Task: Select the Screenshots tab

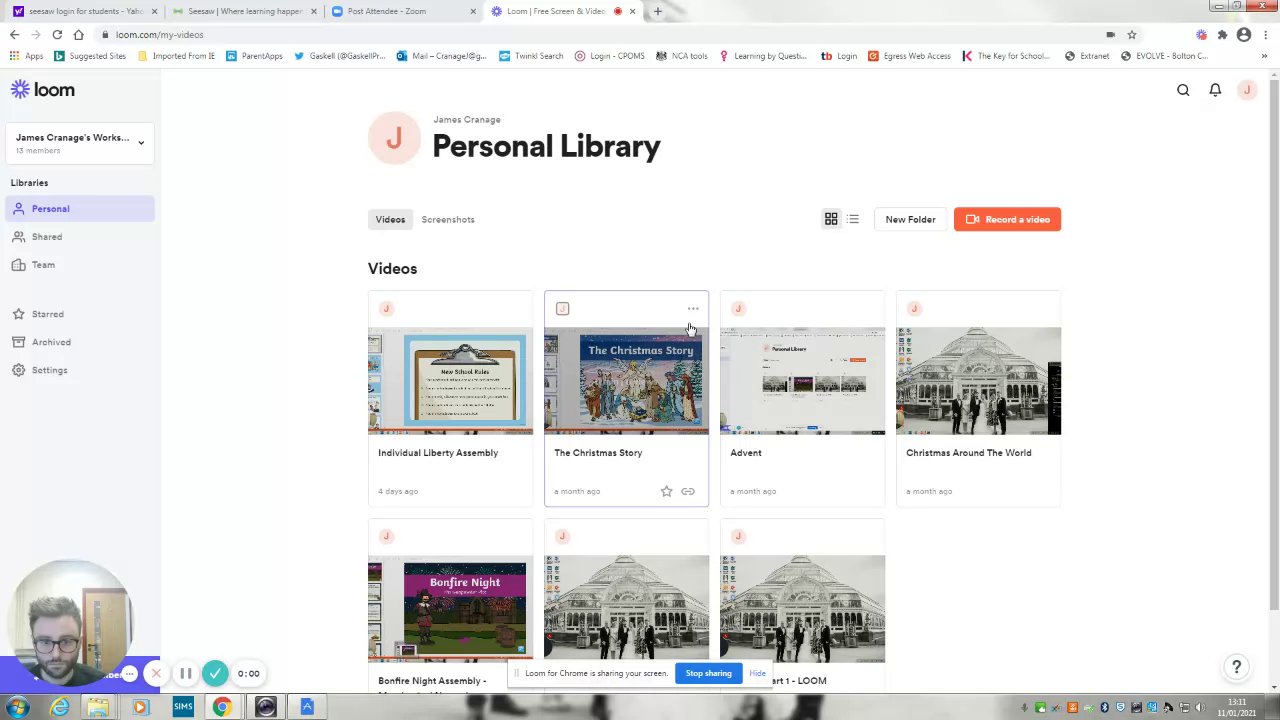Action: pos(448,219)
